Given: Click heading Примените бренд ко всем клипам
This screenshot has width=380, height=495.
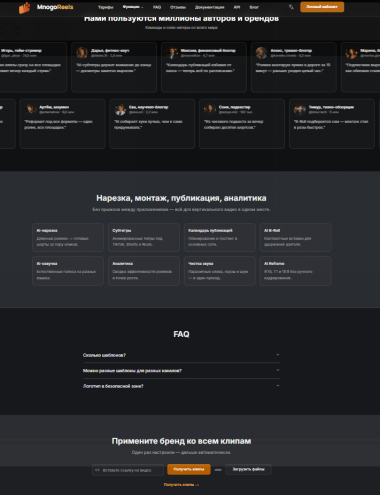Looking at the screenshot, I should tap(181, 441).
